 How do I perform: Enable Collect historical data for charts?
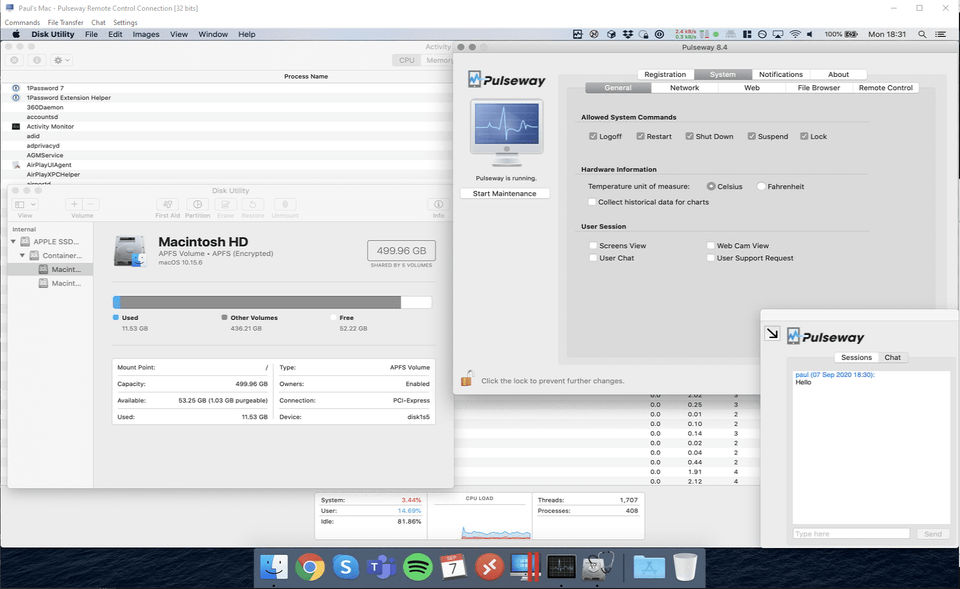click(592, 202)
